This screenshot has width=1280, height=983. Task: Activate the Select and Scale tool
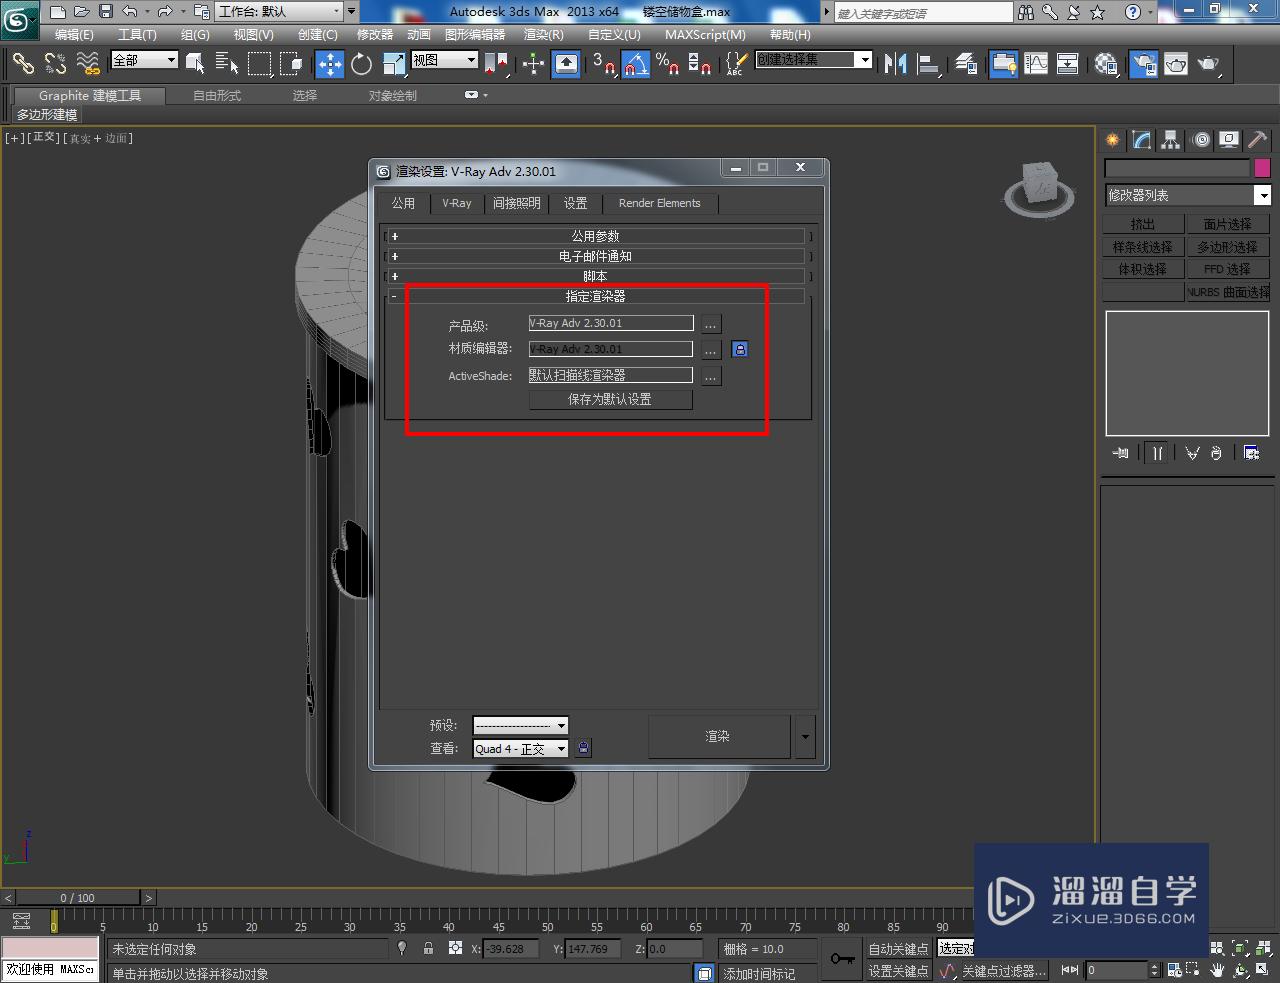point(393,64)
